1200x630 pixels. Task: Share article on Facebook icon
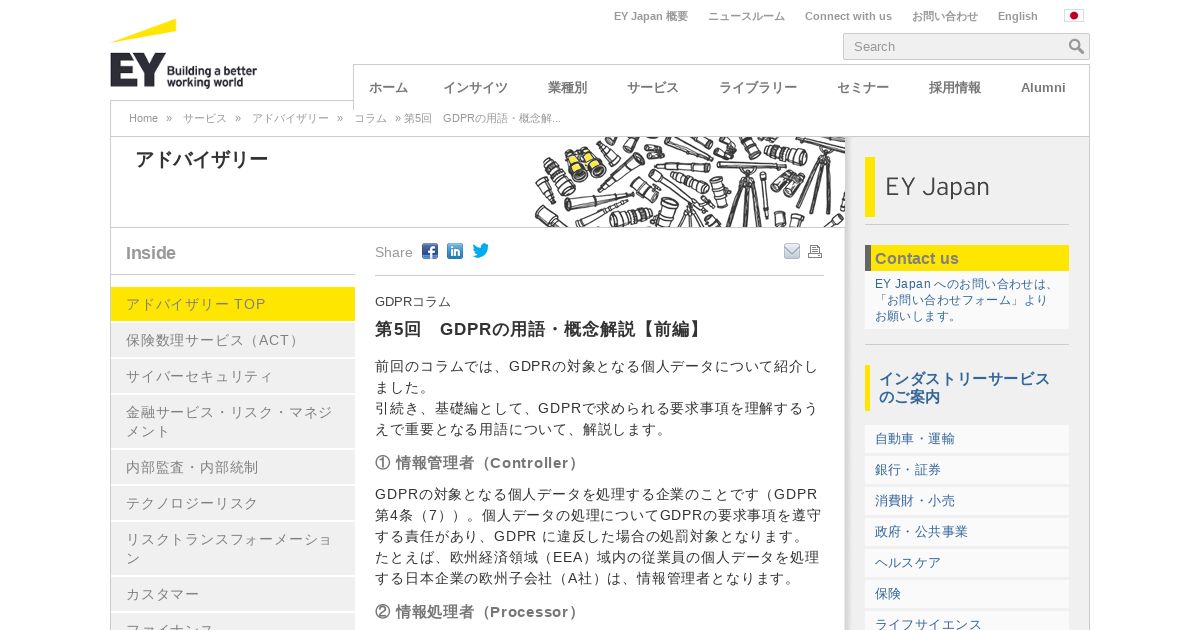click(430, 251)
